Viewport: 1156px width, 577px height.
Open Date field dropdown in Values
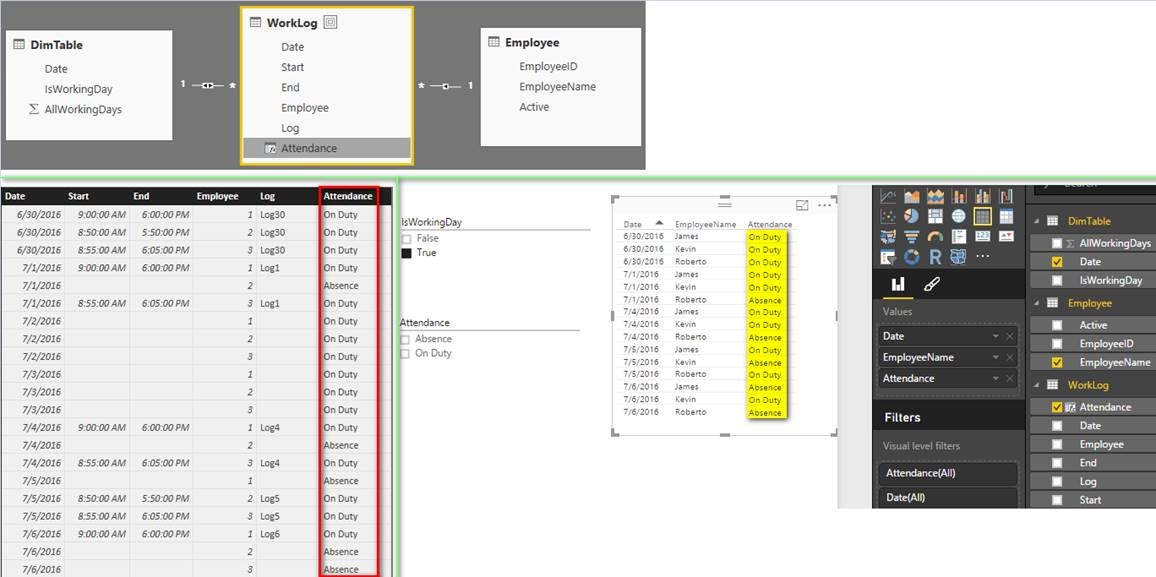pos(995,336)
